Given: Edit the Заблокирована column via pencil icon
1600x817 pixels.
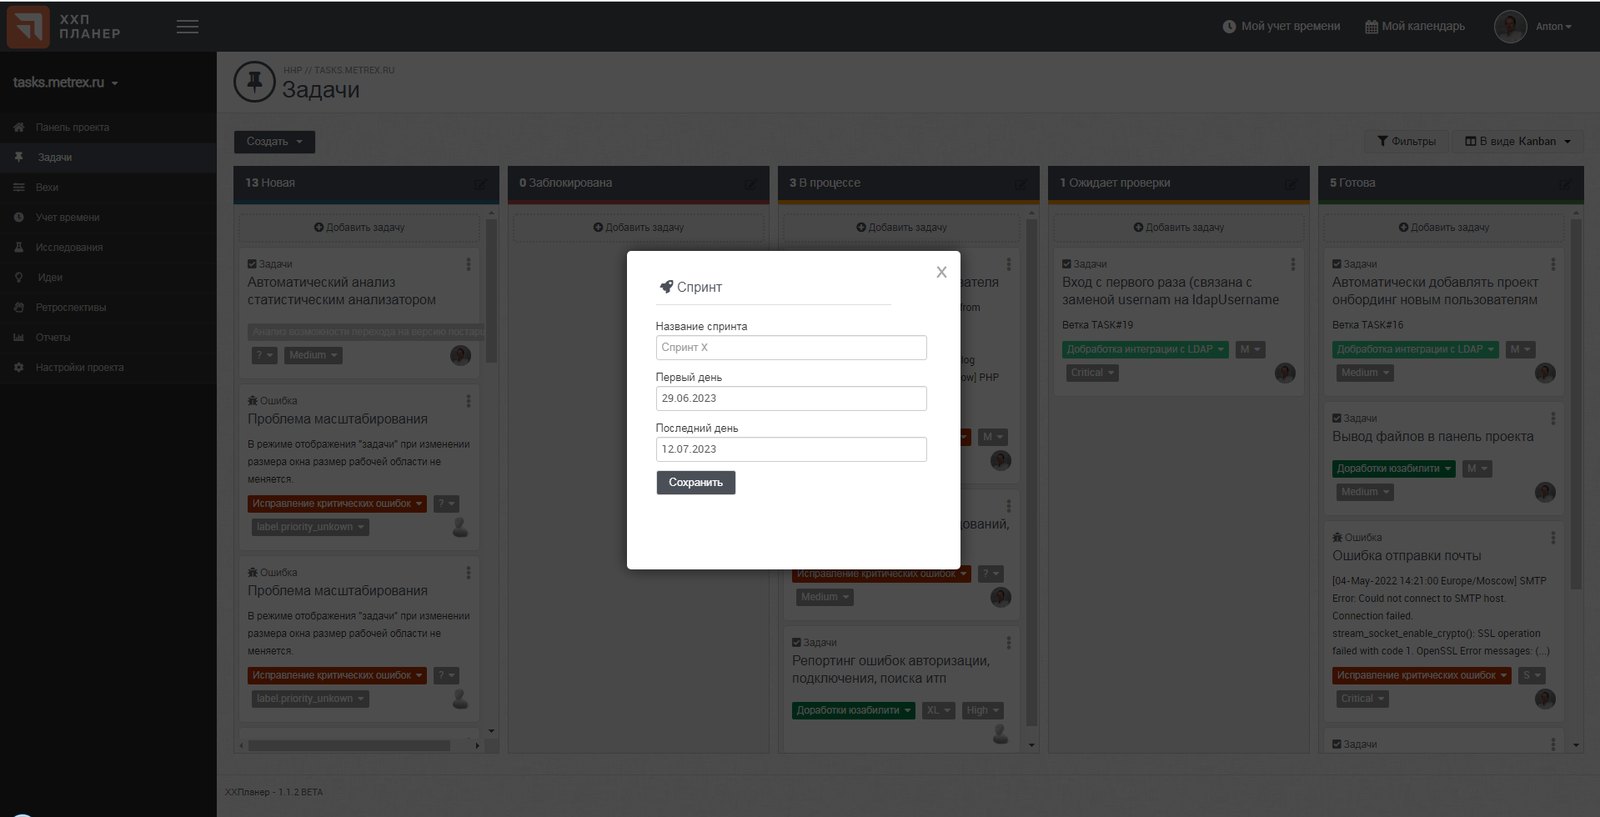Looking at the screenshot, I should tap(751, 184).
